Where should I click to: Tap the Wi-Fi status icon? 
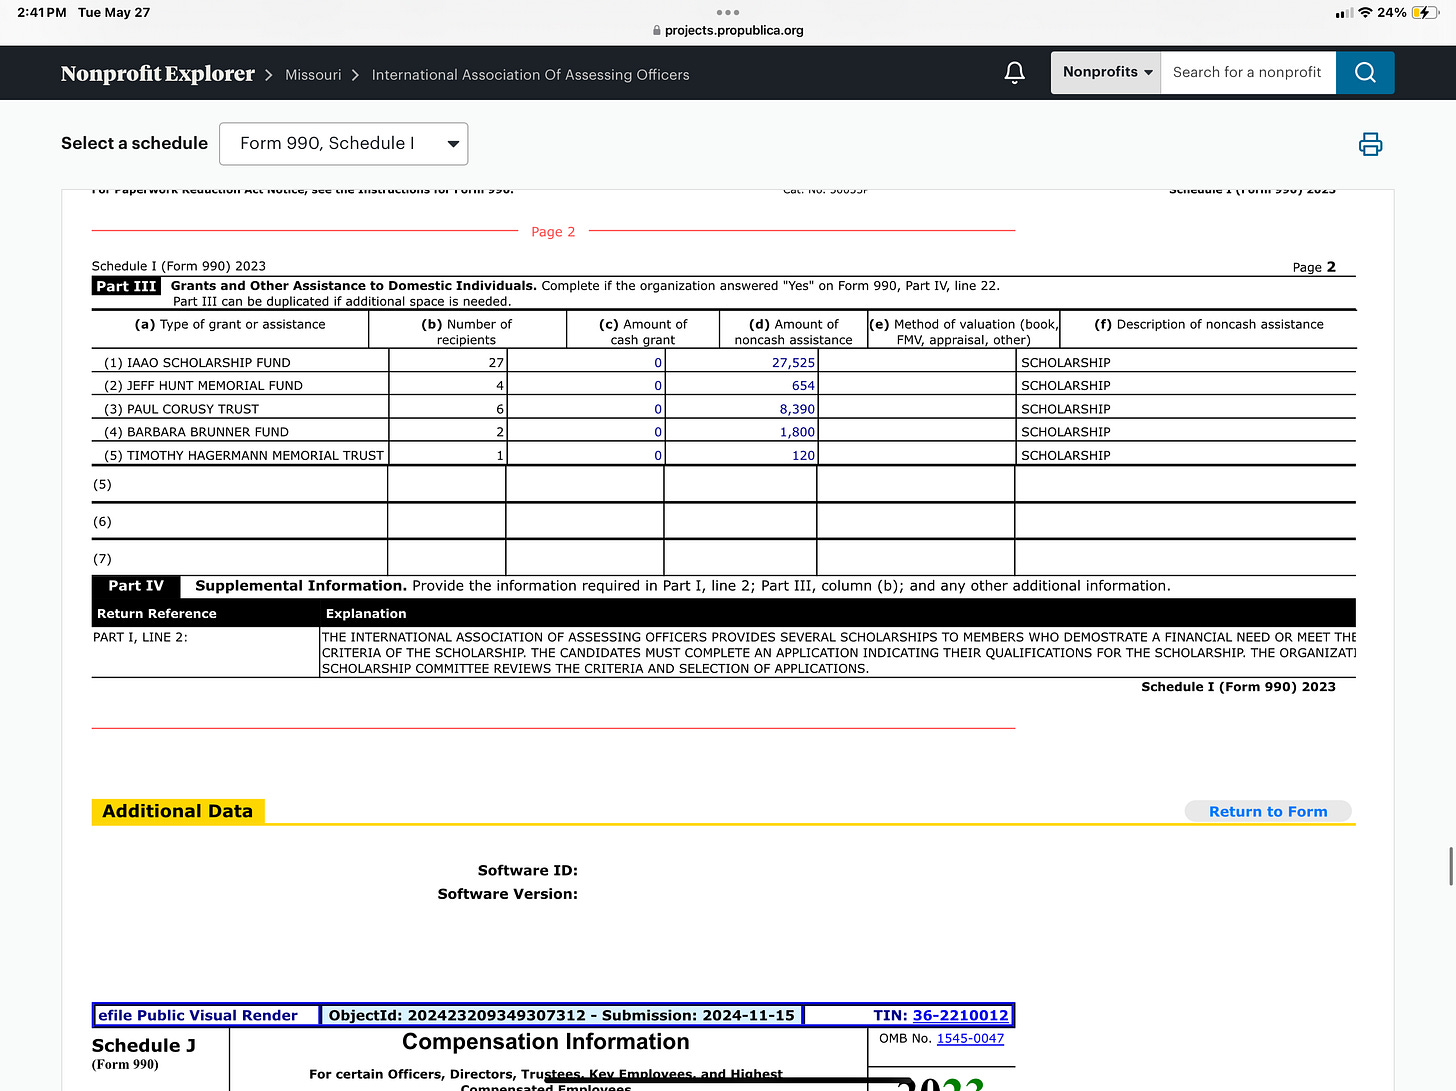[x=1365, y=12]
